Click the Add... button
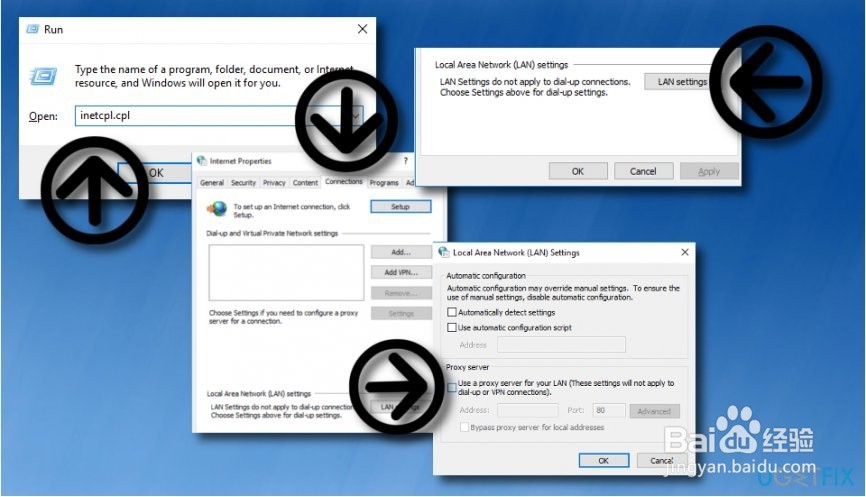Screen dimensions: 866x497 pyautogui.click(x=401, y=252)
